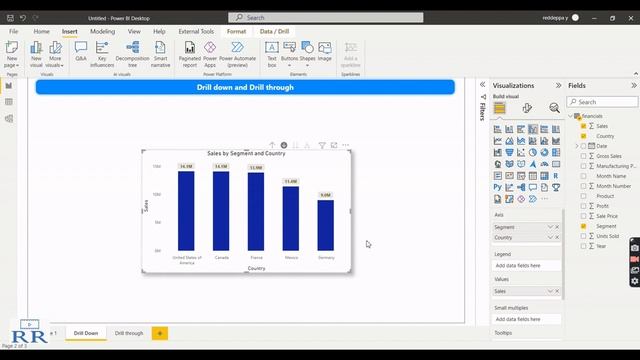Click the Fields pane Search box
Screen dimensions: 640x360
pyautogui.click(x=602, y=102)
